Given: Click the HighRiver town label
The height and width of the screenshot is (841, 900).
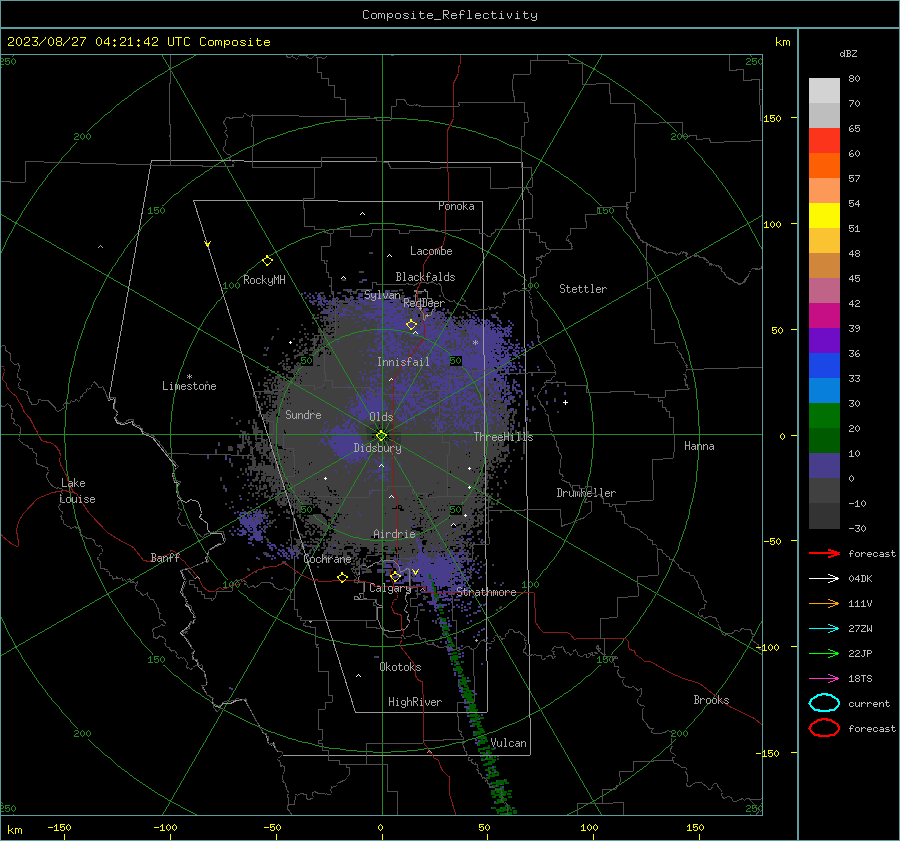Looking at the screenshot, I should click(415, 702).
